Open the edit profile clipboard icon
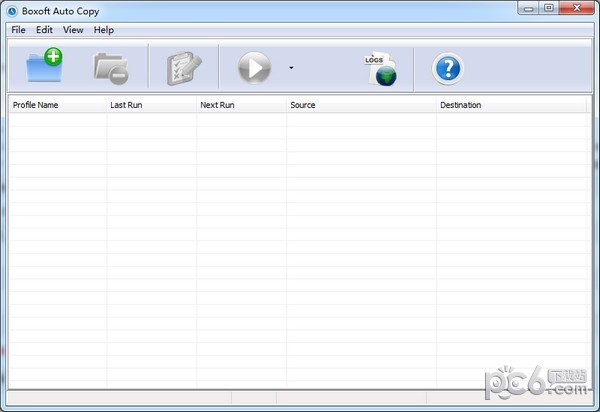The image size is (600, 412). [184, 68]
